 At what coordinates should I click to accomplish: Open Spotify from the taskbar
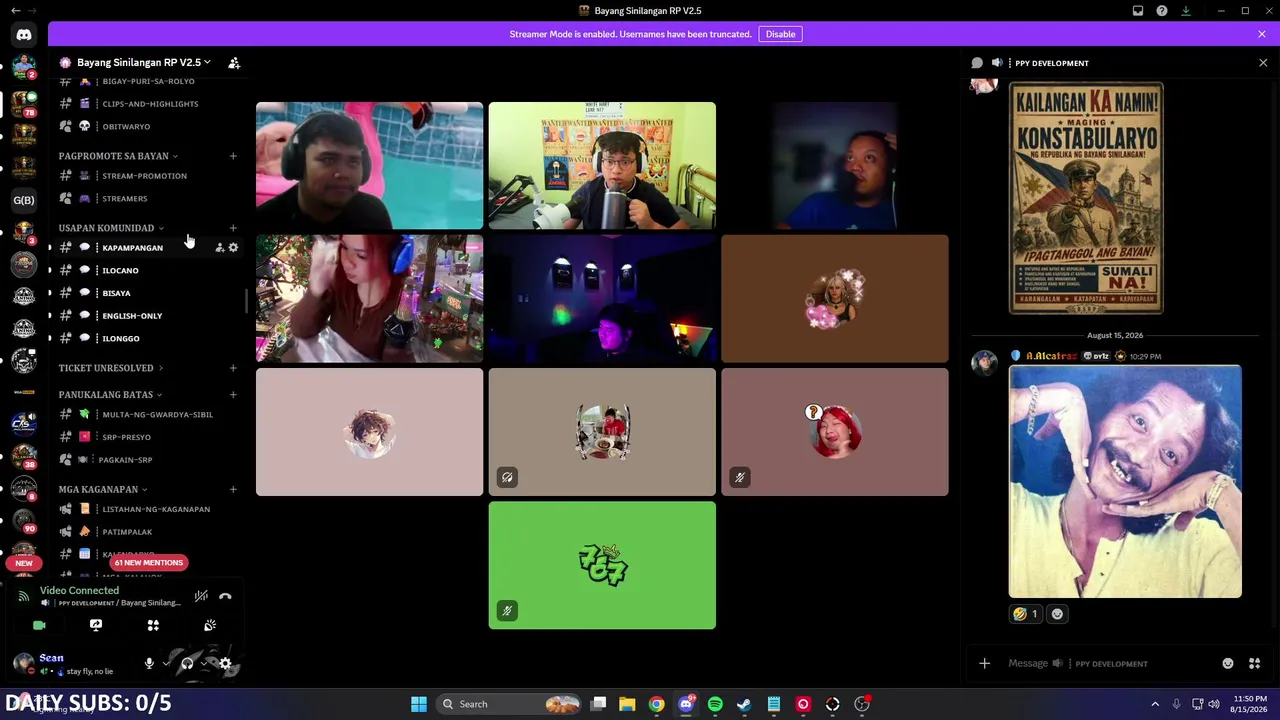(715, 704)
